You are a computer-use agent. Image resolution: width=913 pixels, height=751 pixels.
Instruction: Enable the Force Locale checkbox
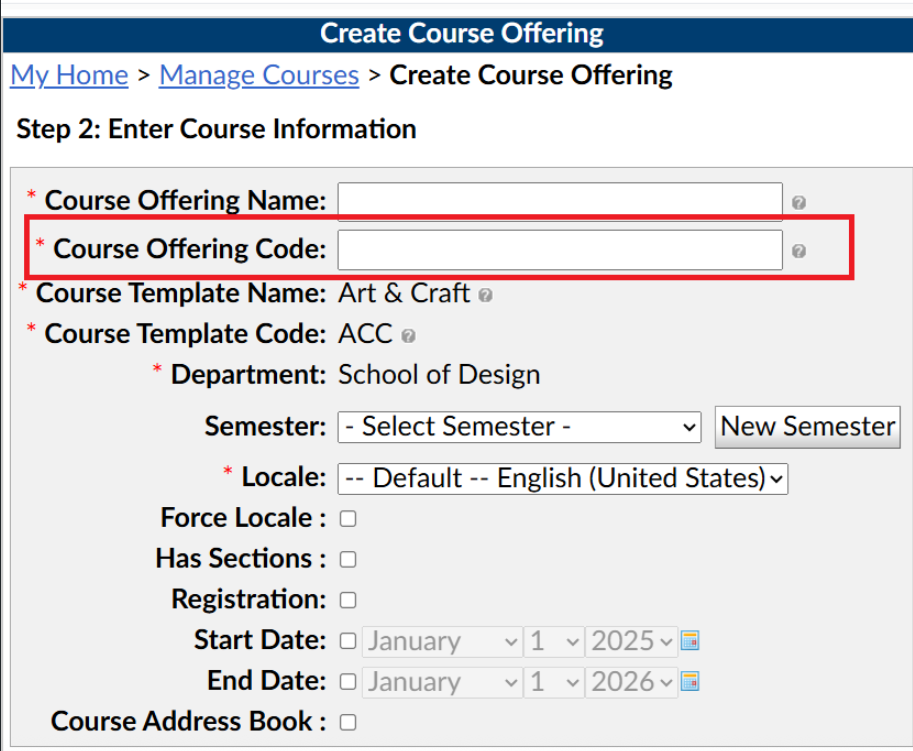(348, 519)
